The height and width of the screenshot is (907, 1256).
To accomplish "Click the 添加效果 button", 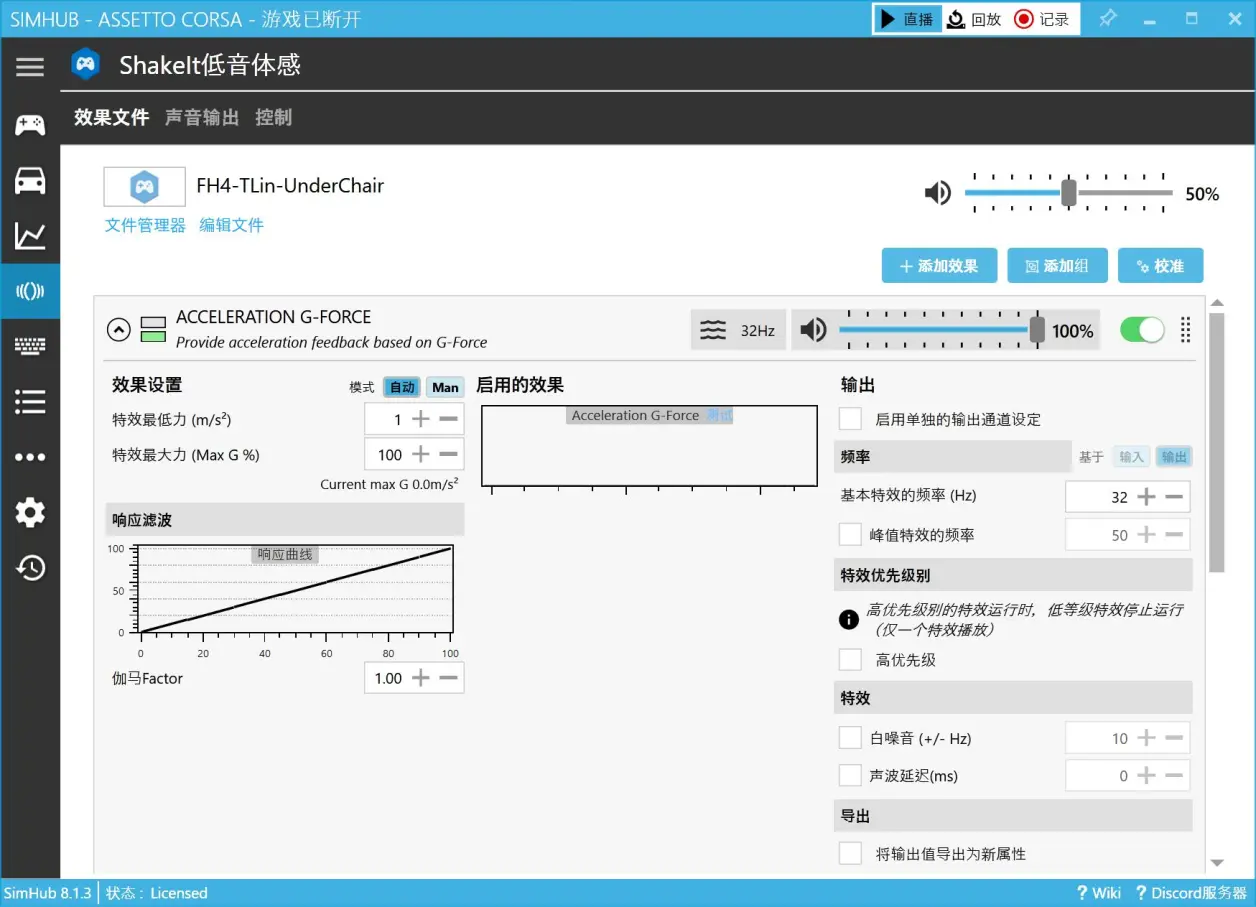I will click(938, 266).
